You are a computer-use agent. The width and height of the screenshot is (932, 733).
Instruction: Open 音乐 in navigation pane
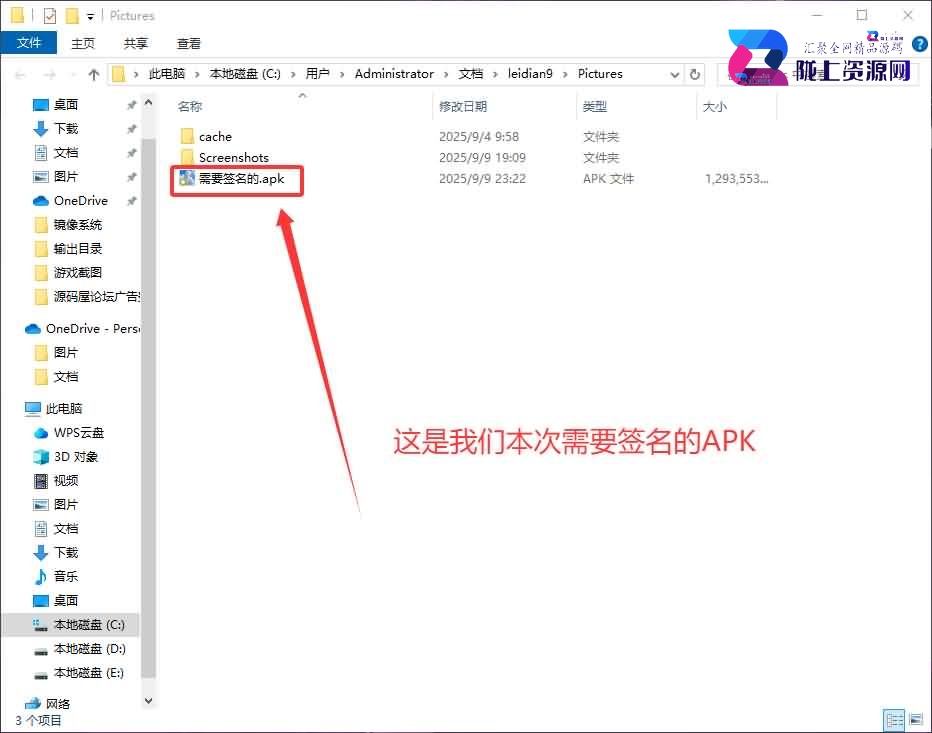click(65, 576)
